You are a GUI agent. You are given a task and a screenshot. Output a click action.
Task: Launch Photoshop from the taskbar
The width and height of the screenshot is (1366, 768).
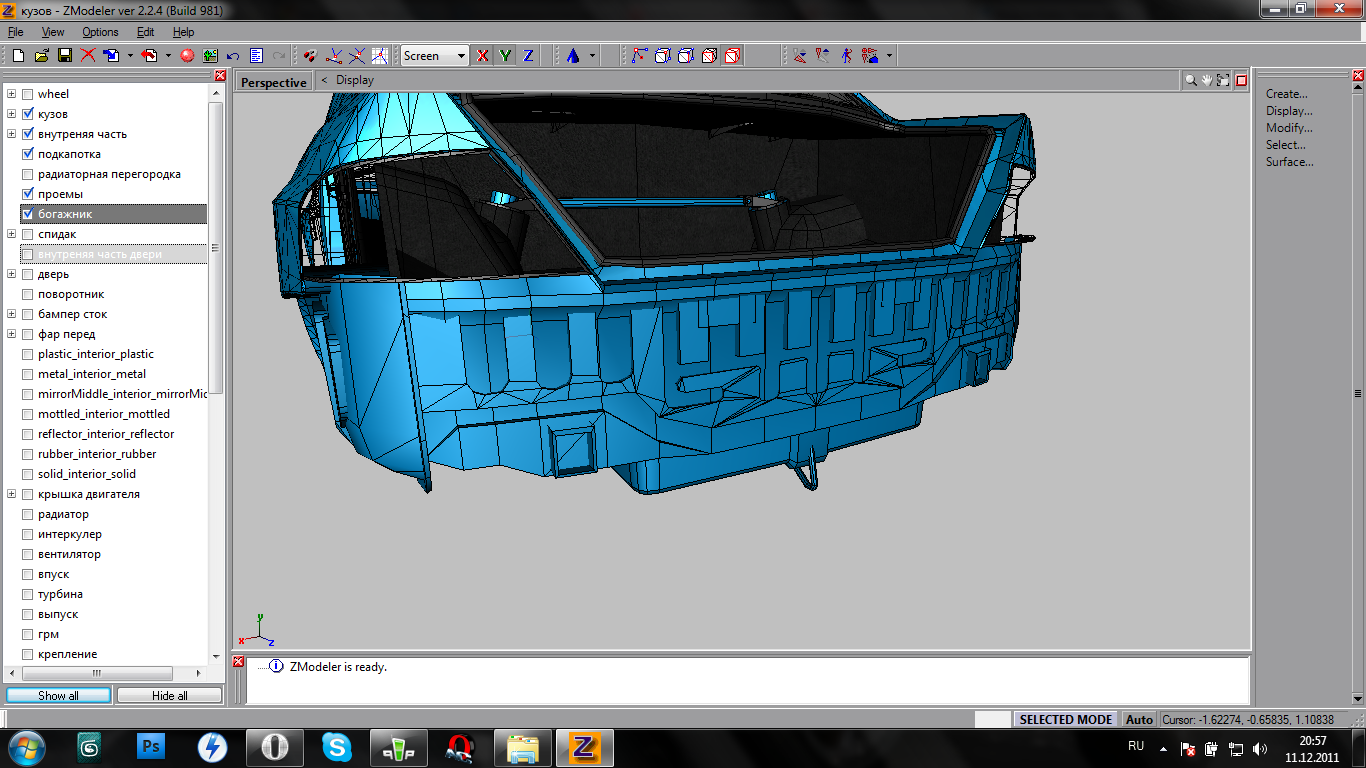pos(152,747)
